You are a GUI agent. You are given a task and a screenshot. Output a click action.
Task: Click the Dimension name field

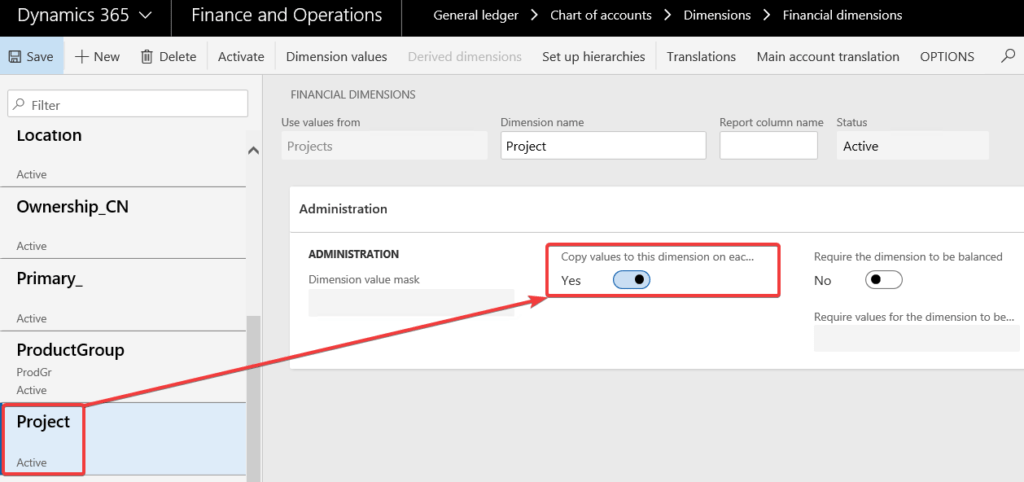coord(603,146)
